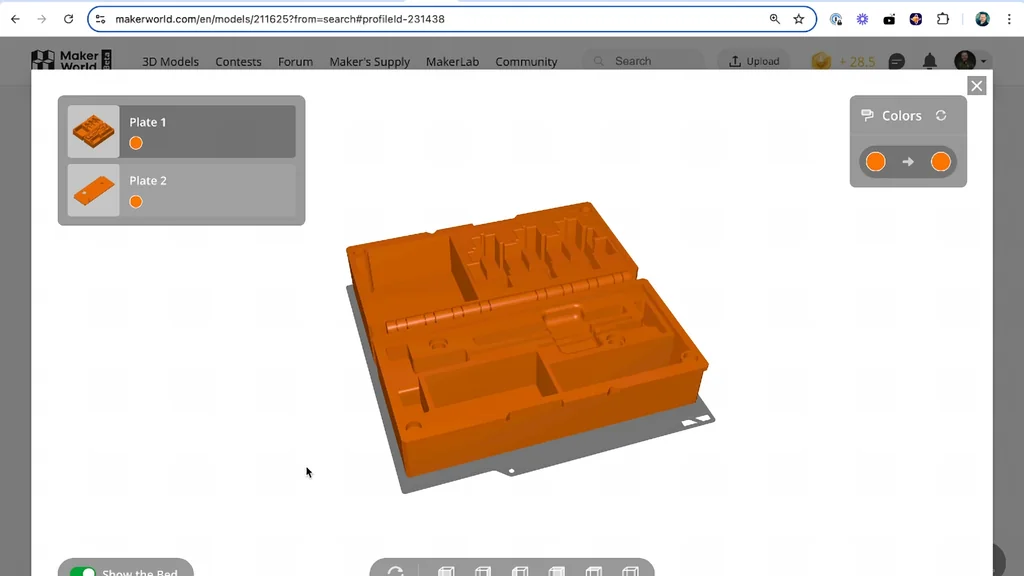Go forward in browser history
The image size is (1024, 576).
(x=42, y=19)
